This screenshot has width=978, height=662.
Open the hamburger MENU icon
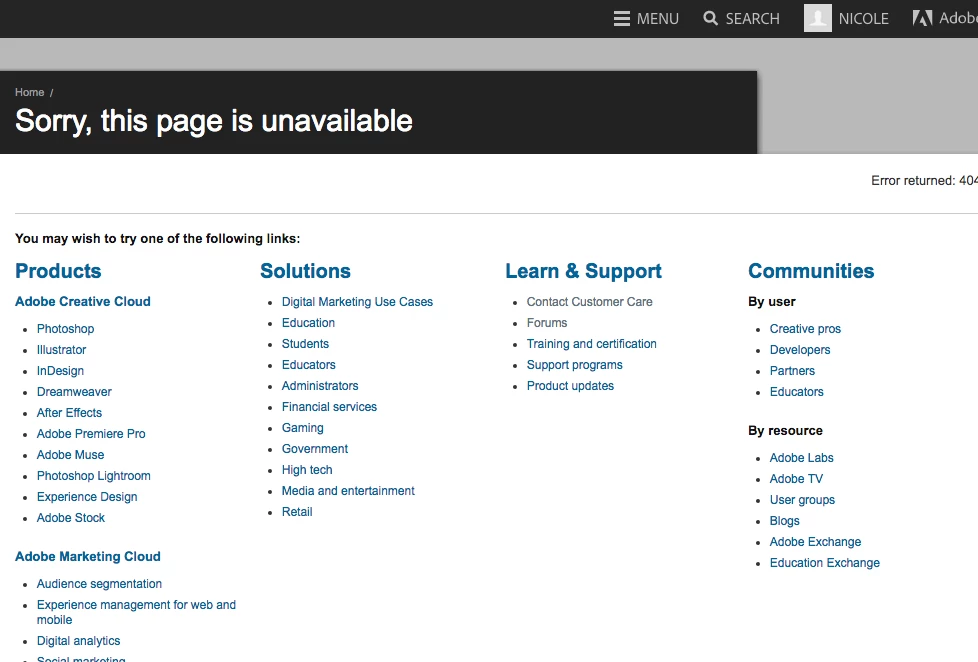621,19
